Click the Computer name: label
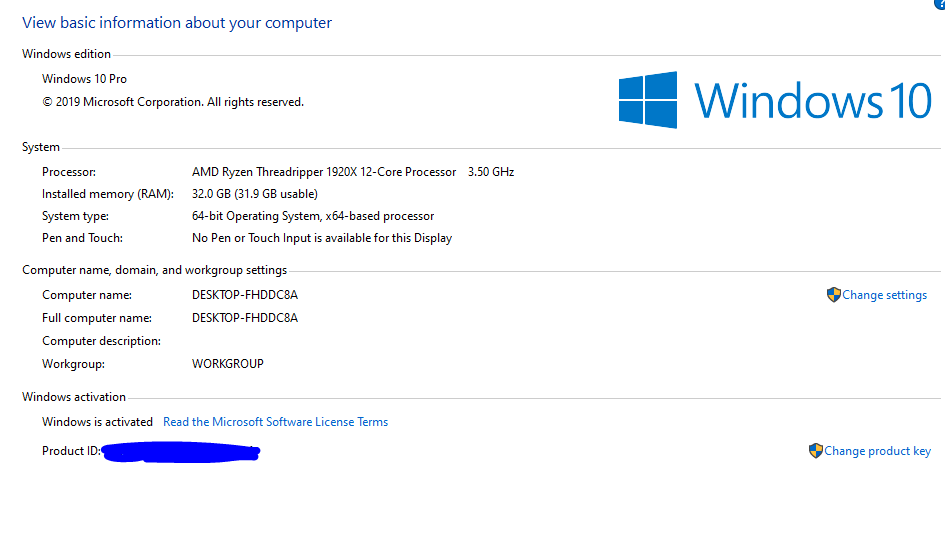945x559 pixels. (87, 295)
